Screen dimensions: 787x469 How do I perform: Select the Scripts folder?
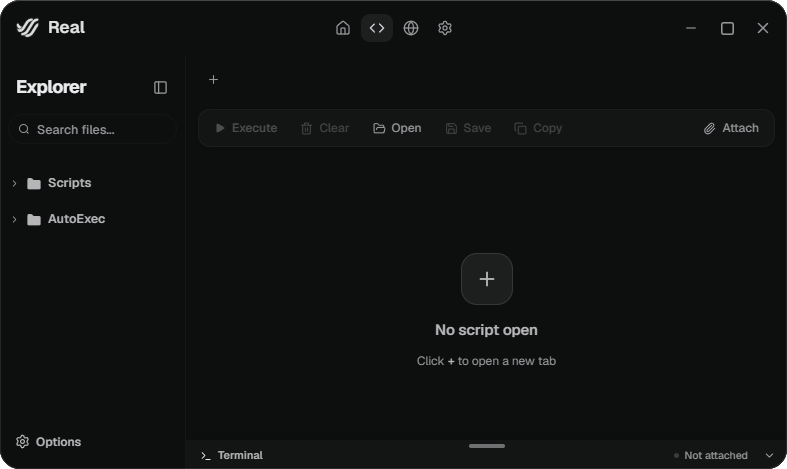[x=59, y=183]
